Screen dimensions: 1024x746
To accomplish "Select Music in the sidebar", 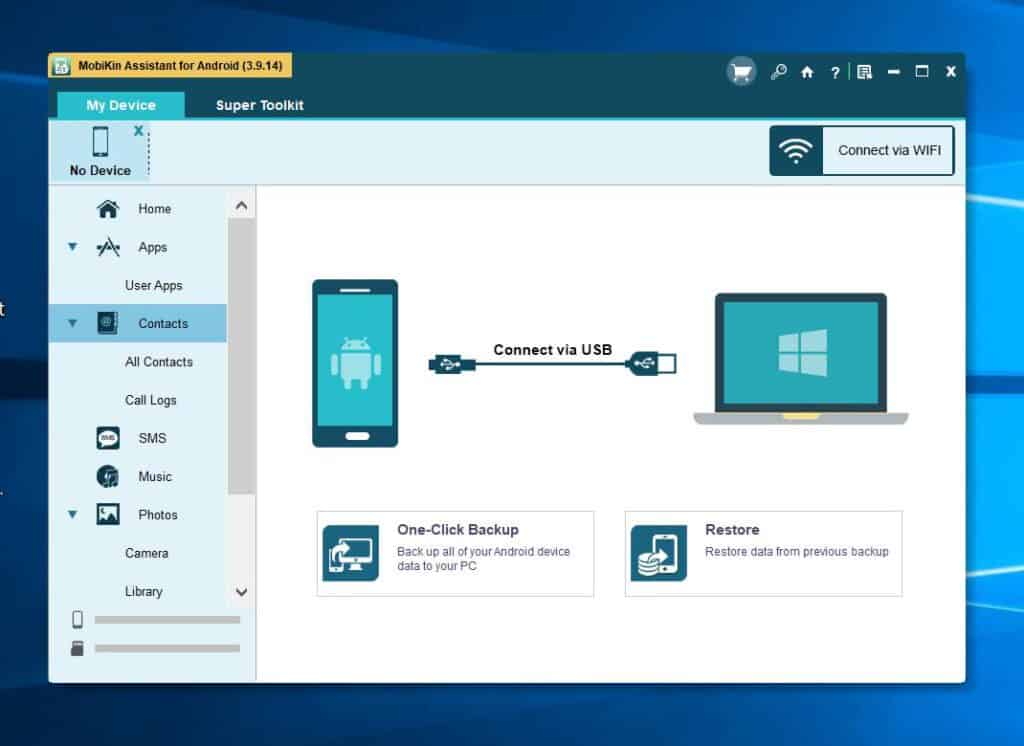I will [x=155, y=477].
